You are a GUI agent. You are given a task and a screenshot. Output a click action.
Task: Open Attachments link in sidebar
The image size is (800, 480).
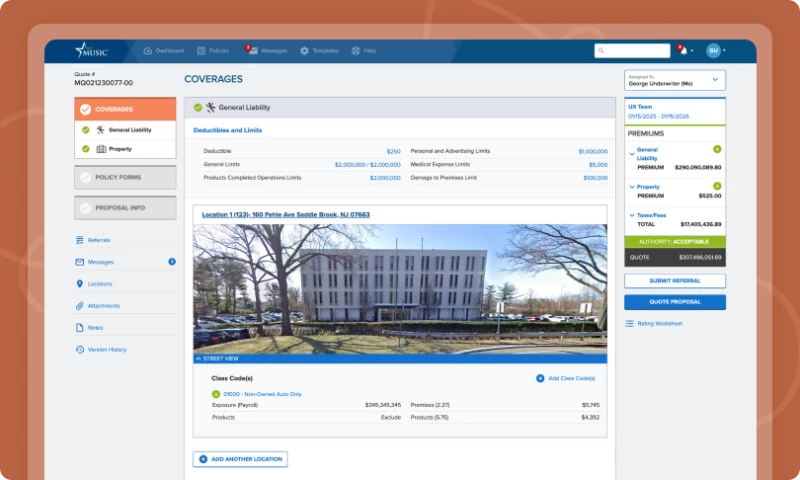(x=104, y=306)
